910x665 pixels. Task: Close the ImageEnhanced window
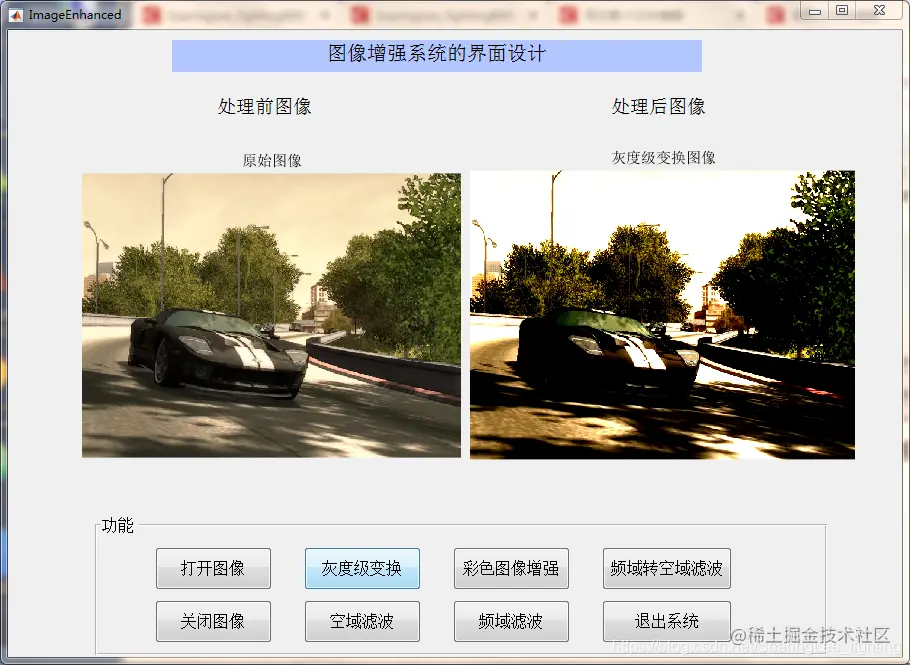(x=879, y=10)
